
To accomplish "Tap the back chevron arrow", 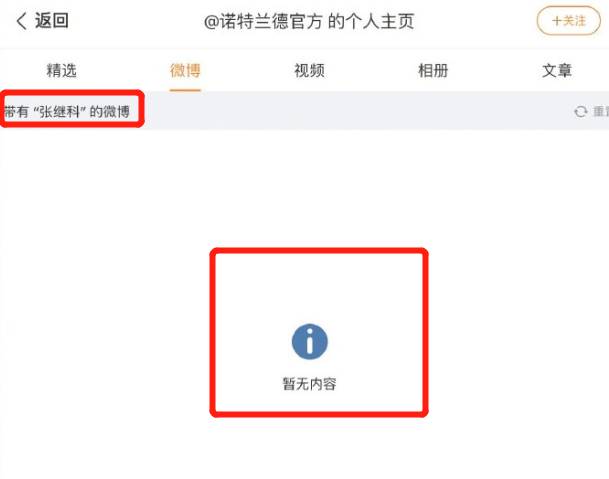I will click(22, 21).
